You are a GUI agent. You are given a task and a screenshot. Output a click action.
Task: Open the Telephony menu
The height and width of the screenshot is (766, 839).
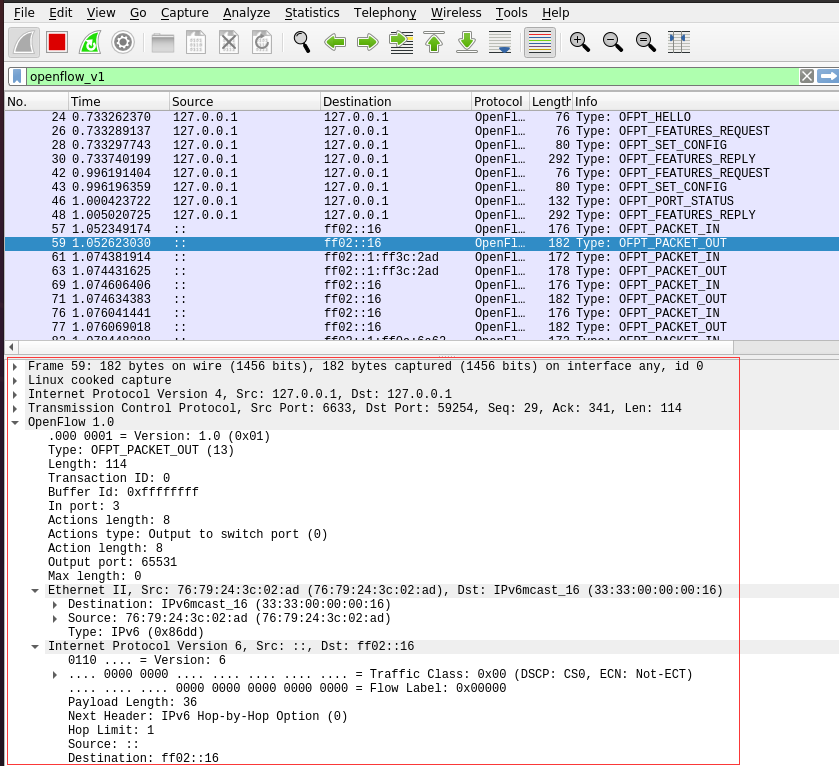[385, 13]
